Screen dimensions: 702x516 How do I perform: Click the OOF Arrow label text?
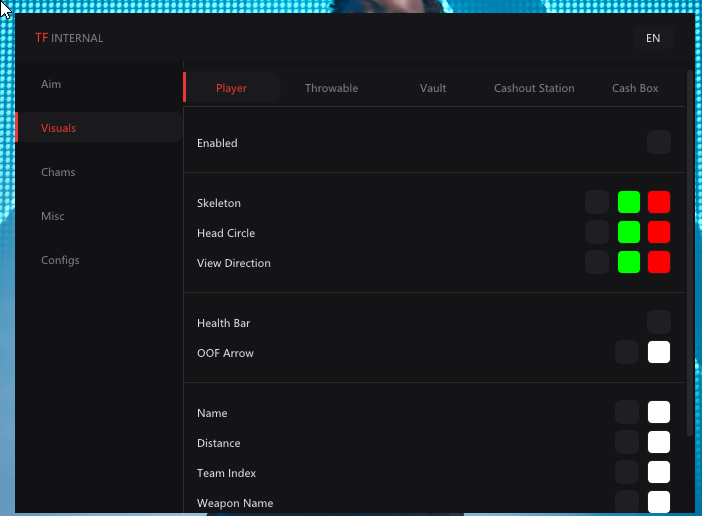[x=225, y=353]
